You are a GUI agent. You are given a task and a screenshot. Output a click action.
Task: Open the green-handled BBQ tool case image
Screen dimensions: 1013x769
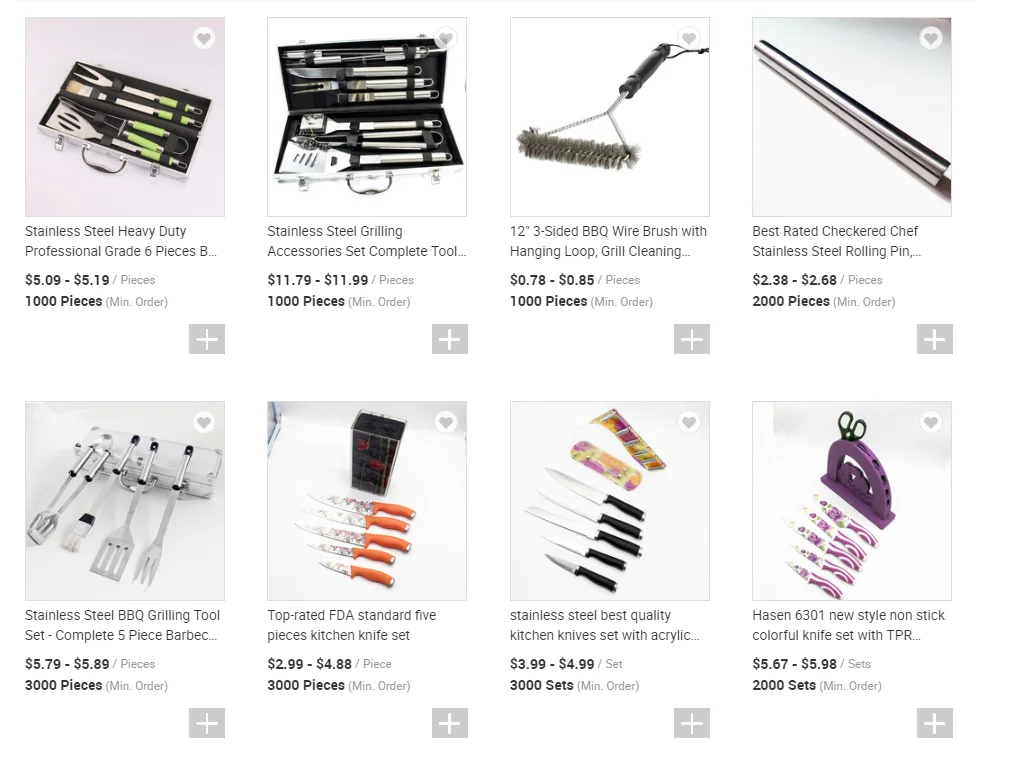coord(125,117)
